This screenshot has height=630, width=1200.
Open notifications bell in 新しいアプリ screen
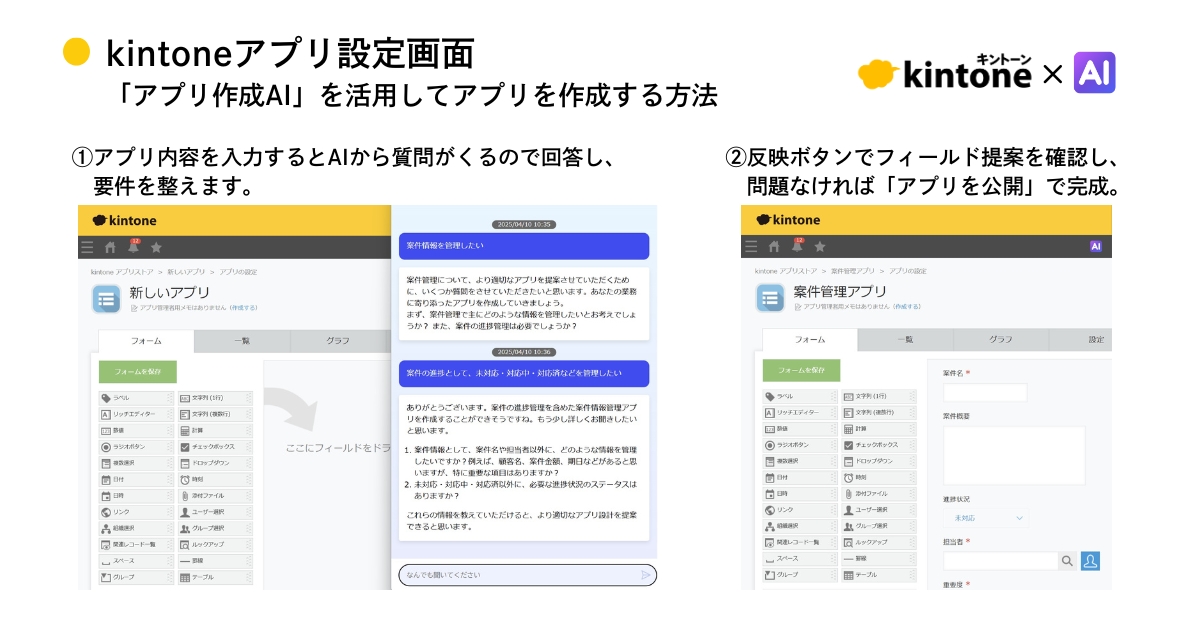click(x=133, y=246)
